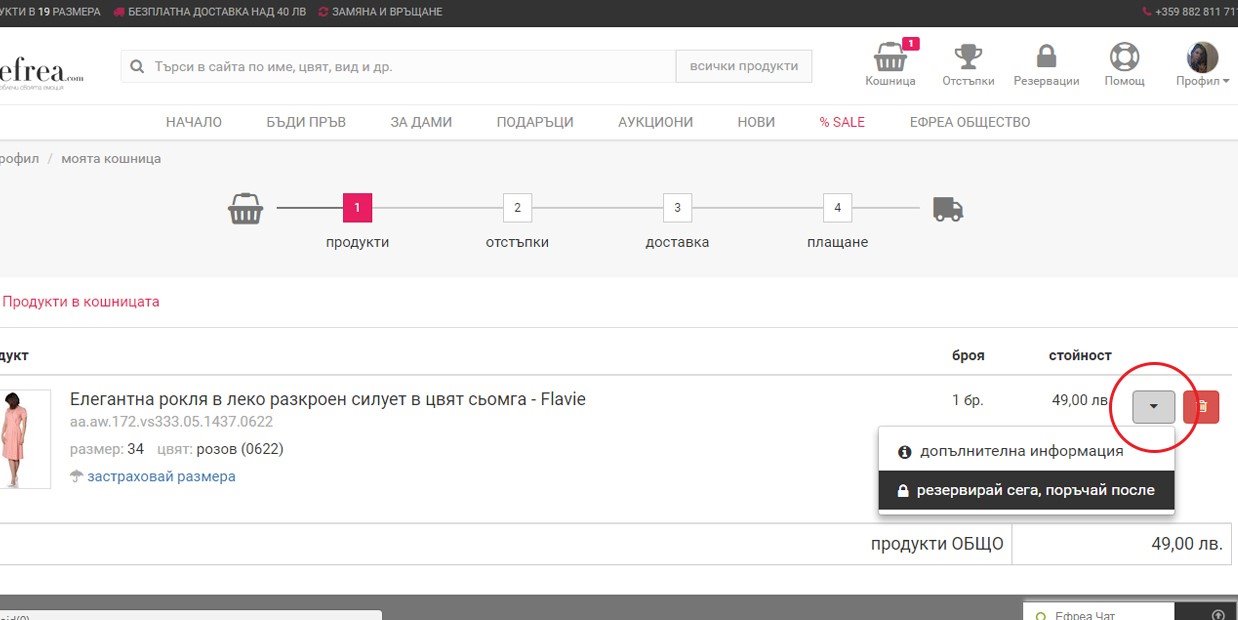Click breadcrumb 'моята кошница'

coord(111,159)
